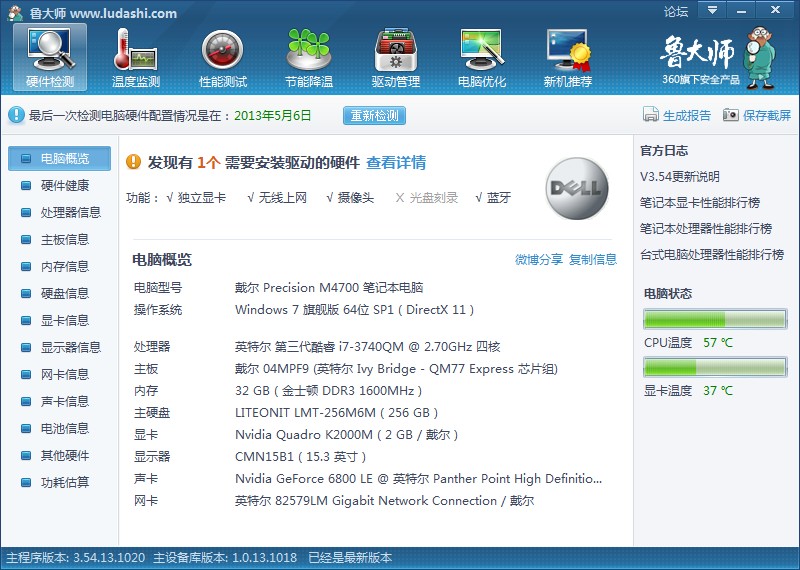The image size is (800, 570).
Task: Click the 摄像头 feature indicator
Action: (x=350, y=198)
